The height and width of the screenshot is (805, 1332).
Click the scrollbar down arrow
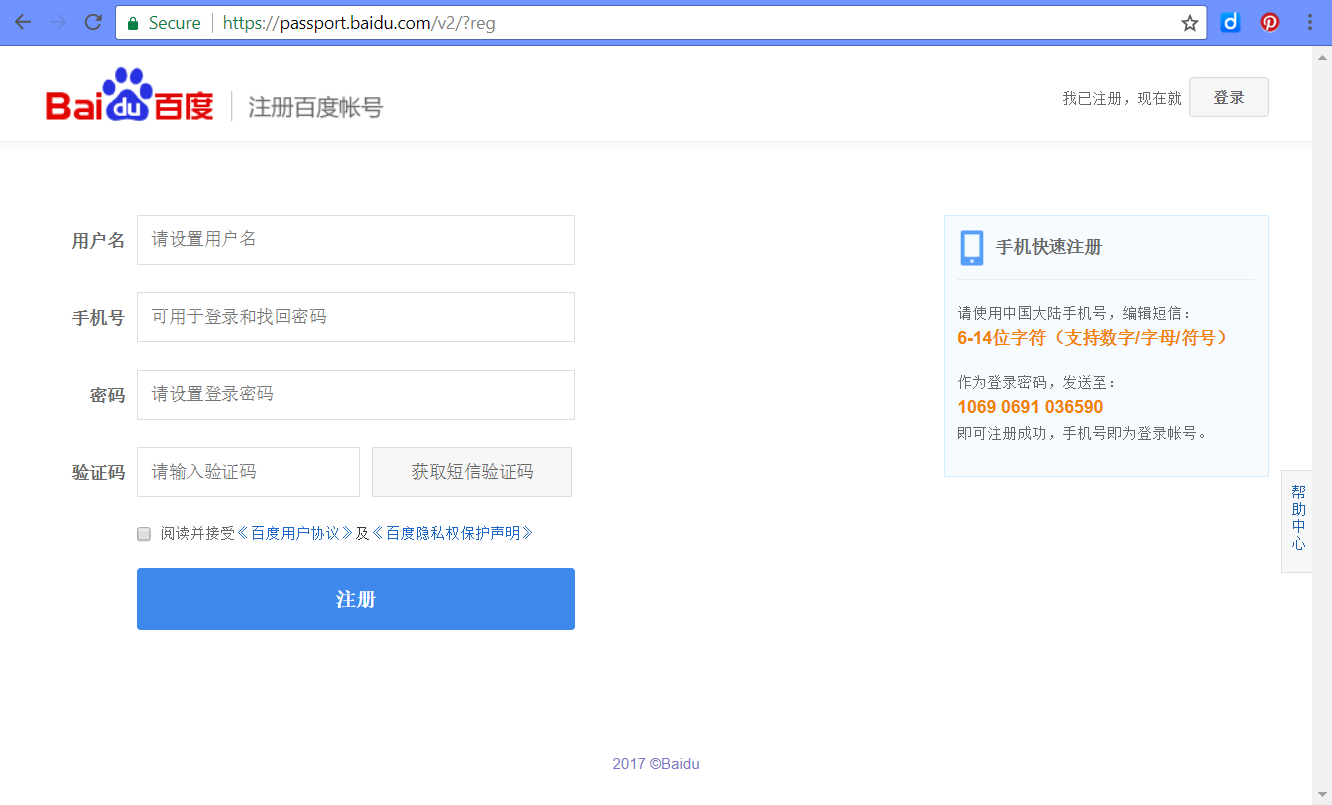click(x=1322, y=795)
